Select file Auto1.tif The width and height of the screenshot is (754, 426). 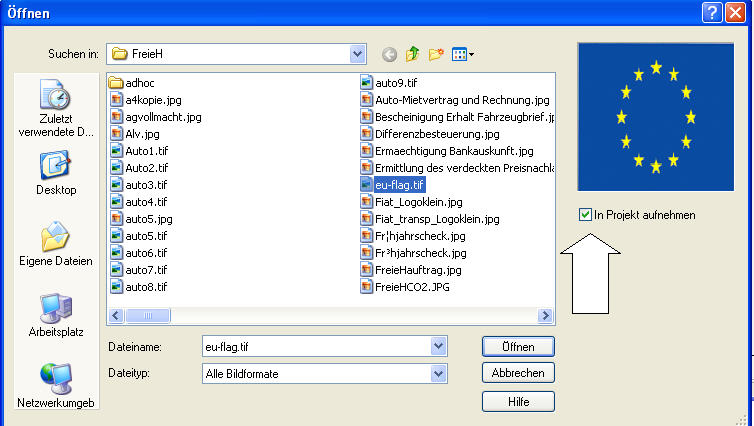click(x=139, y=151)
